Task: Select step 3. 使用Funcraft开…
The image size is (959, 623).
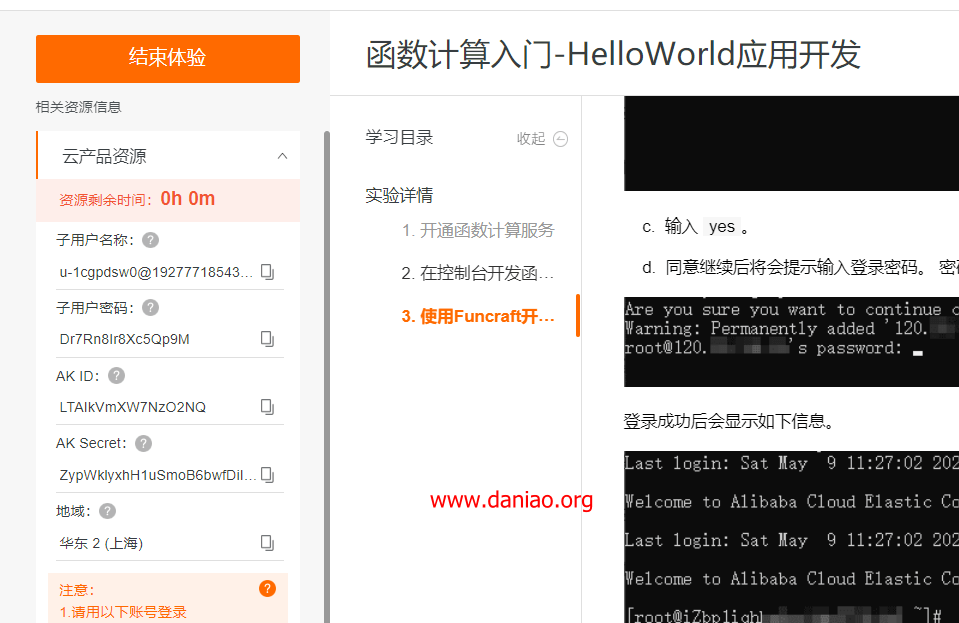Action: point(478,316)
